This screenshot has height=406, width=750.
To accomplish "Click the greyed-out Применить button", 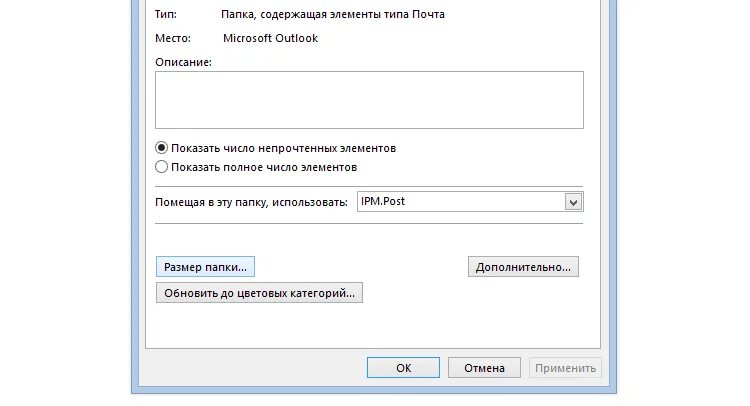I will click(x=565, y=368).
